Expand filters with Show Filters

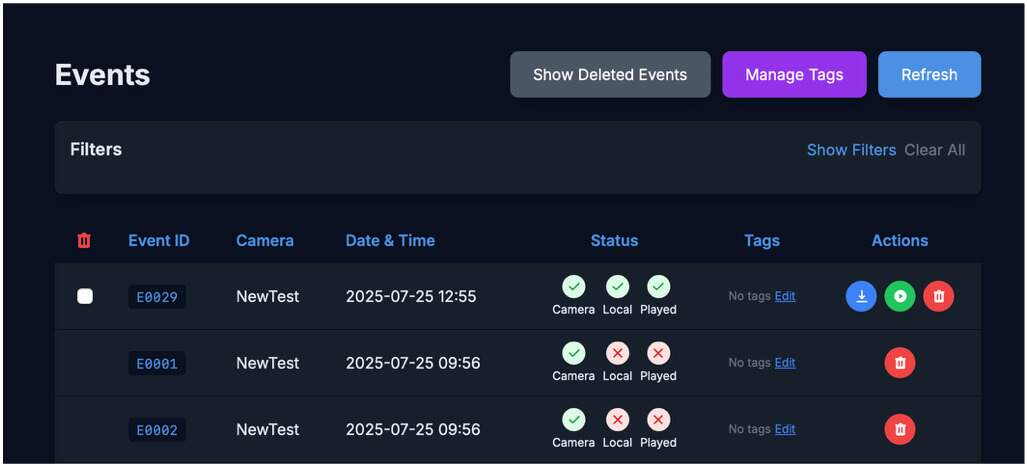(x=851, y=150)
